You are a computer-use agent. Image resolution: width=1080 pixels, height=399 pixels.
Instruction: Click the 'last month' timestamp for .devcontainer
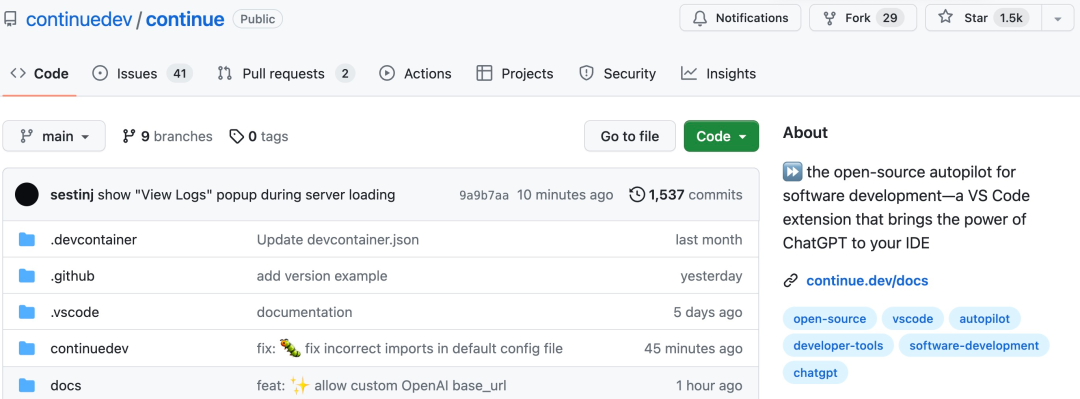point(709,240)
